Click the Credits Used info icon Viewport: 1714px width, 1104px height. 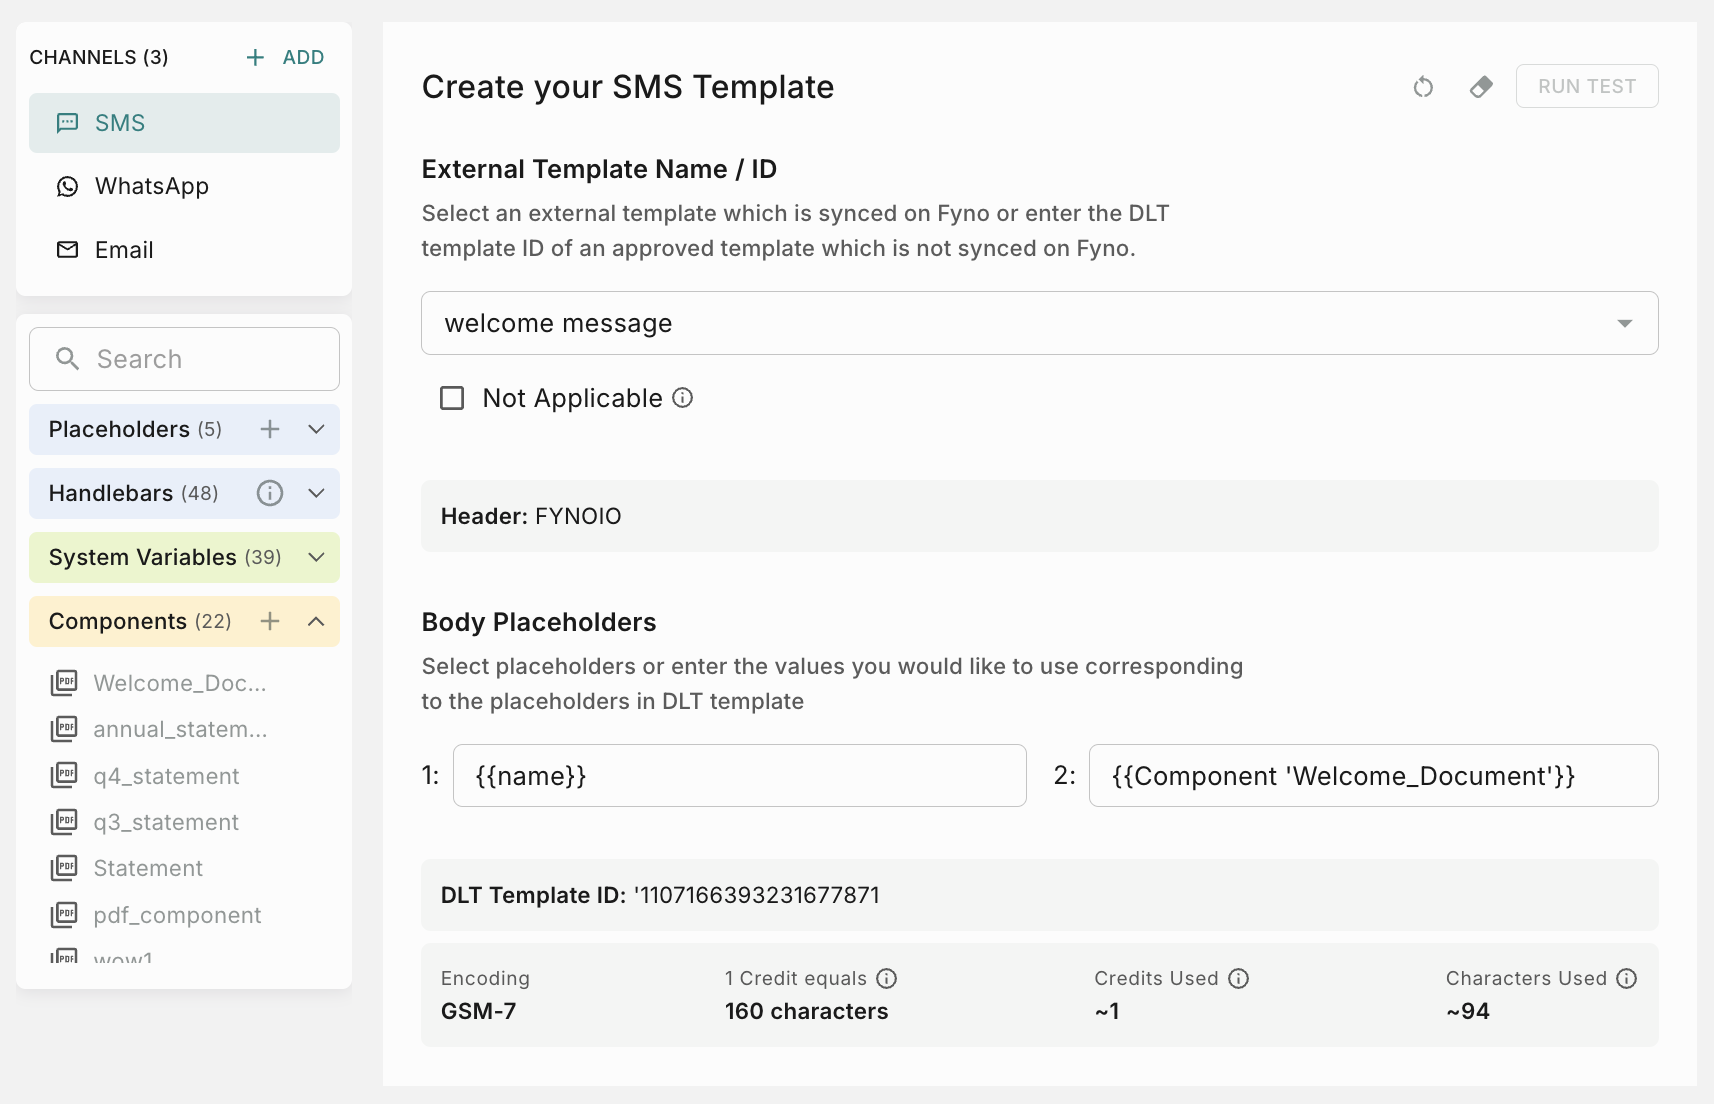click(1239, 978)
